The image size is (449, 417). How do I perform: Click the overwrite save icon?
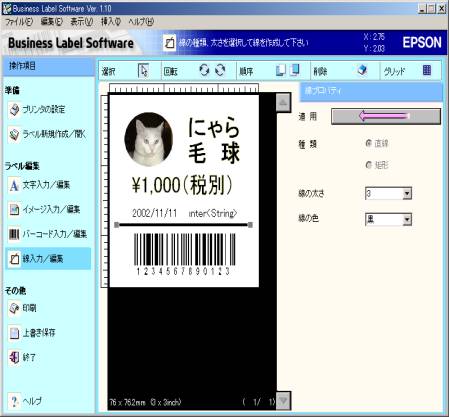(14, 333)
